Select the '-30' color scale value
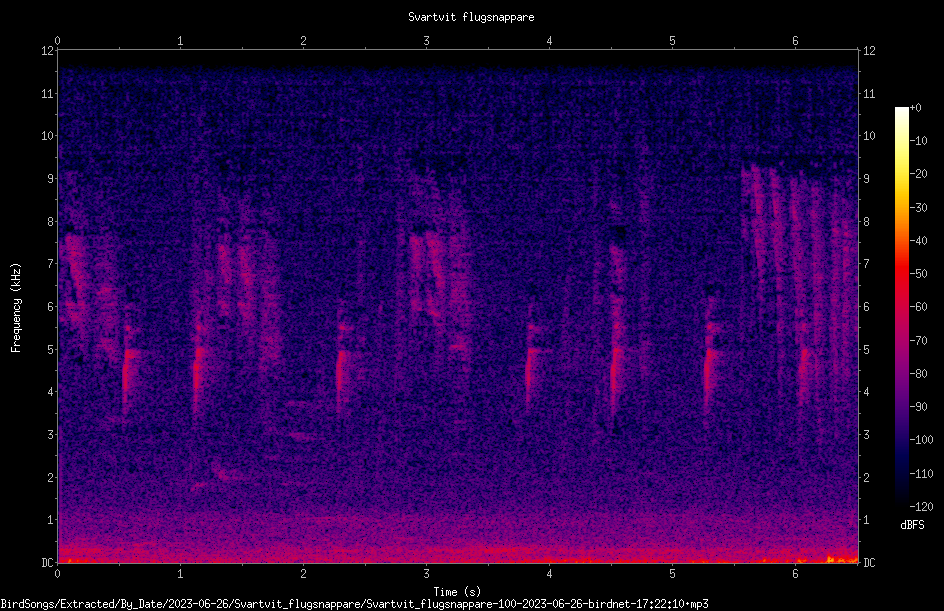944x611 pixels. (x=919, y=208)
